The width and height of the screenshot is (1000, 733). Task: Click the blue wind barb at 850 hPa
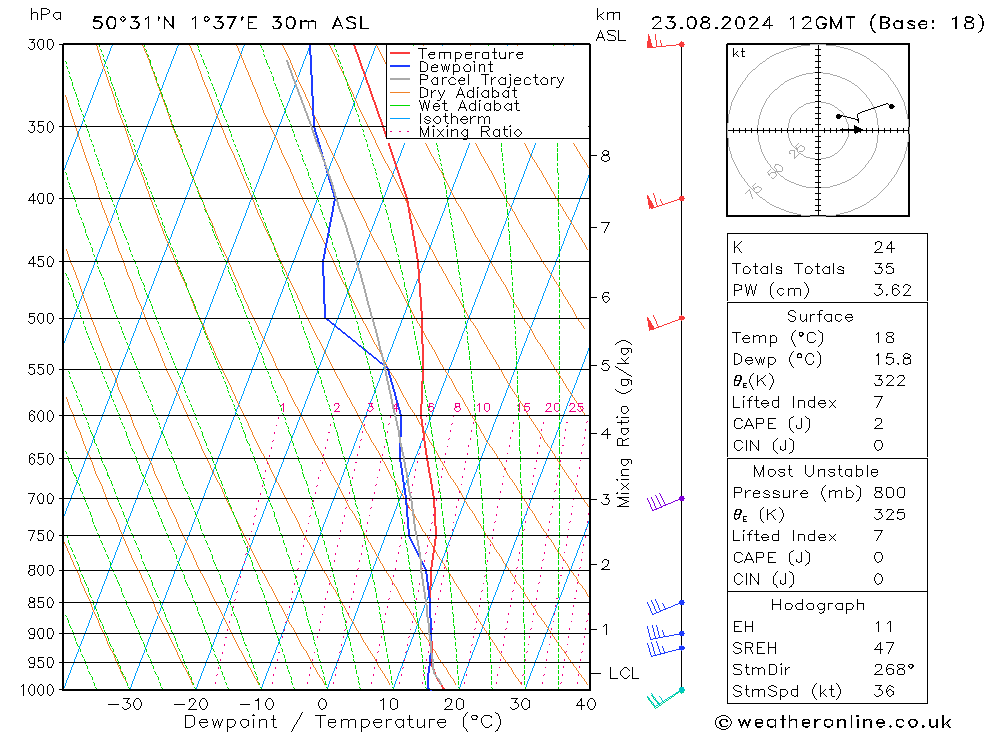[665, 606]
